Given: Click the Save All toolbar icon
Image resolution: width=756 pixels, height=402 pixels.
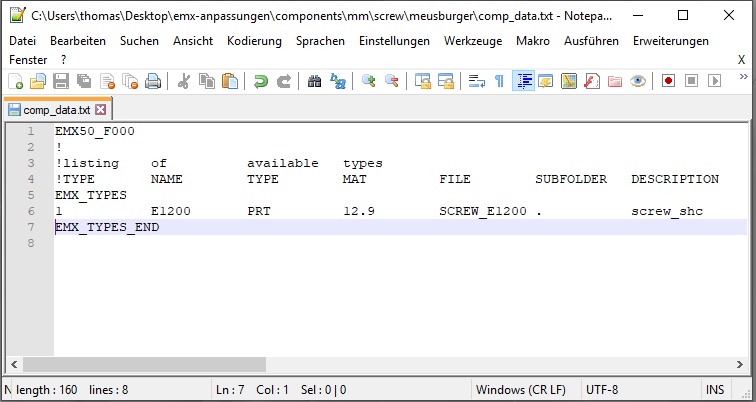Looking at the screenshot, I should (84, 81).
